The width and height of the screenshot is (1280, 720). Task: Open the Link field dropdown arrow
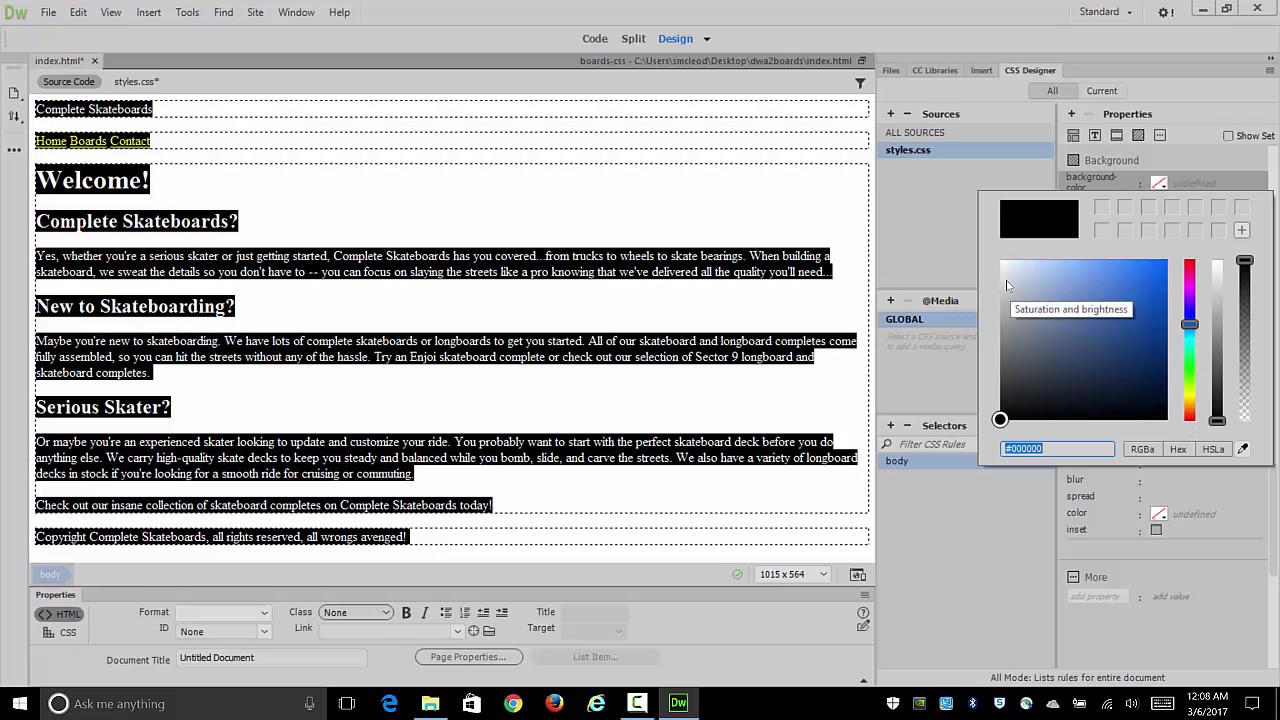[458, 631]
